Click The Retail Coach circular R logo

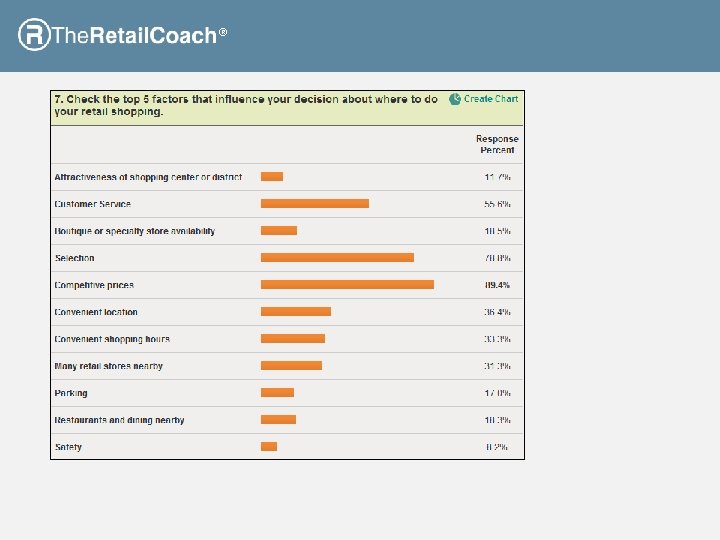tap(33, 36)
